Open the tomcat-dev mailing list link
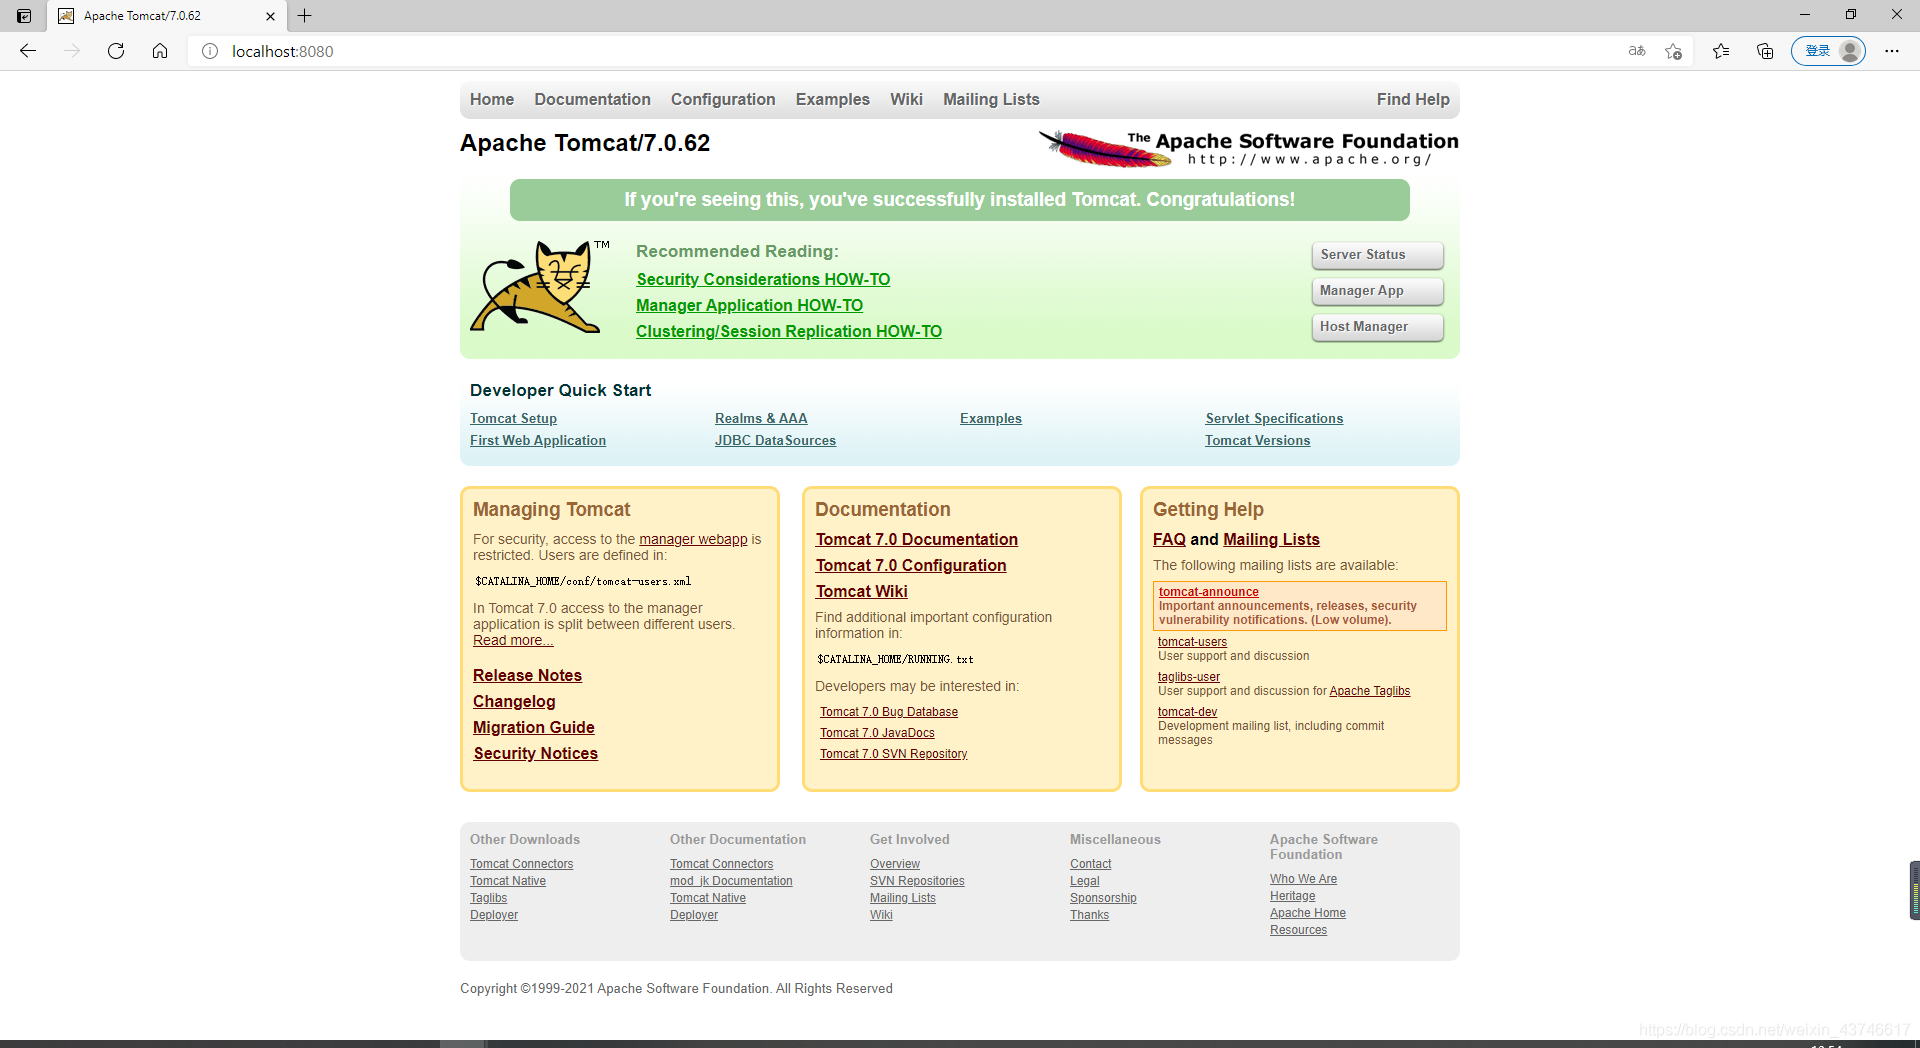This screenshot has width=1920, height=1048. pyautogui.click(x=1187, y=712)
